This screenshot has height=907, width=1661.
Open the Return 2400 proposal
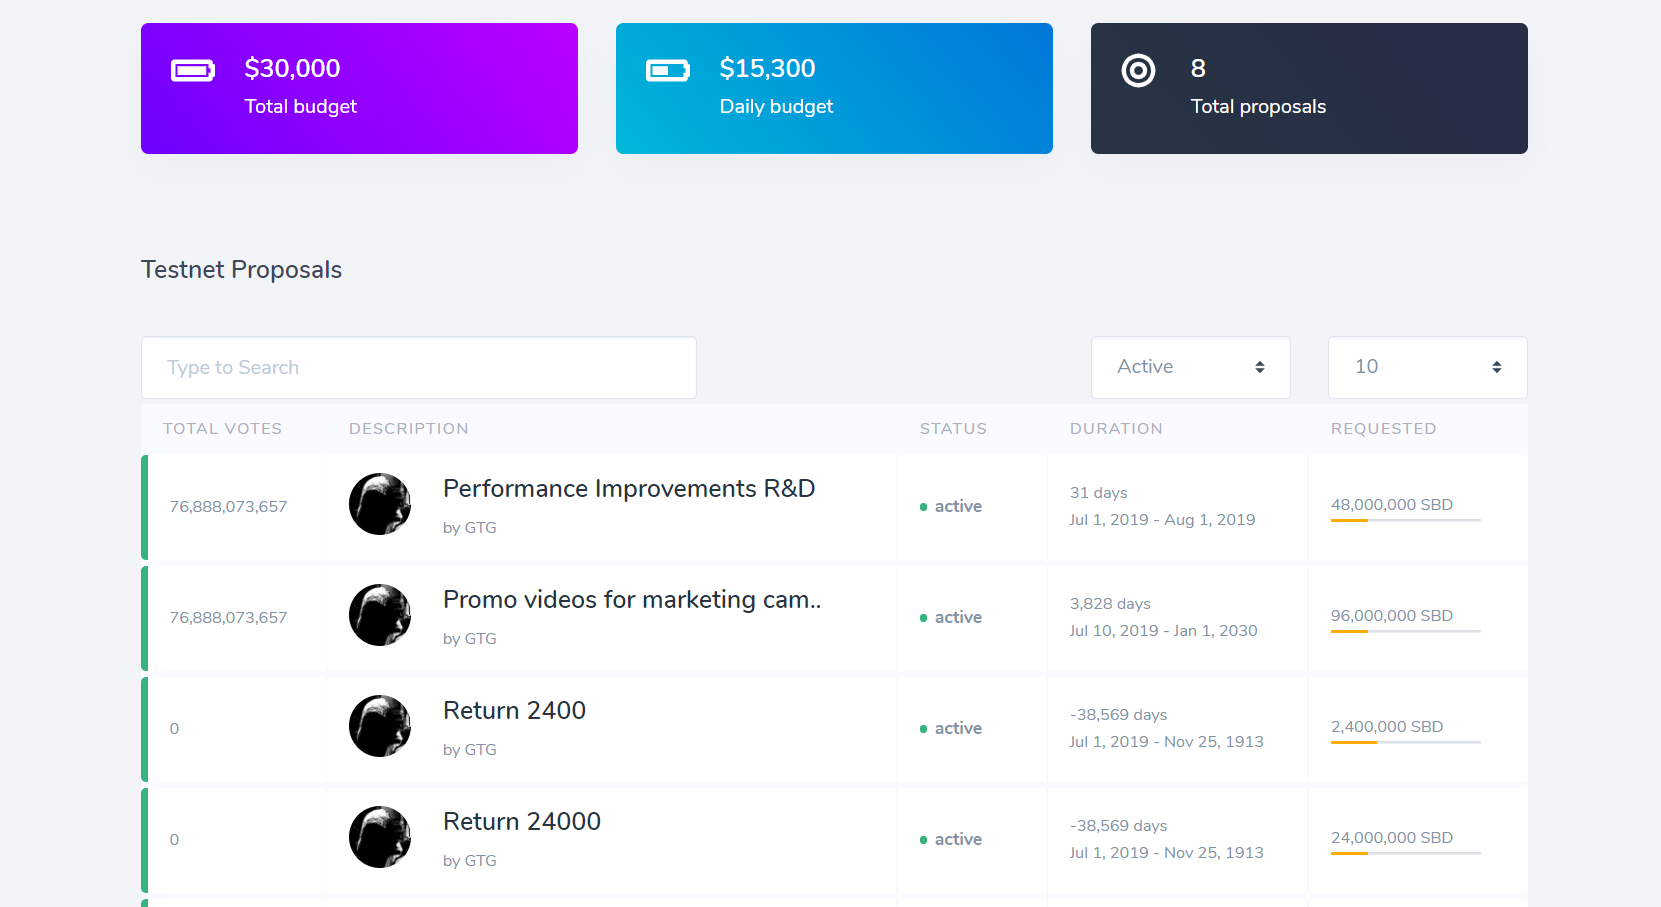(x=514, y=710)
